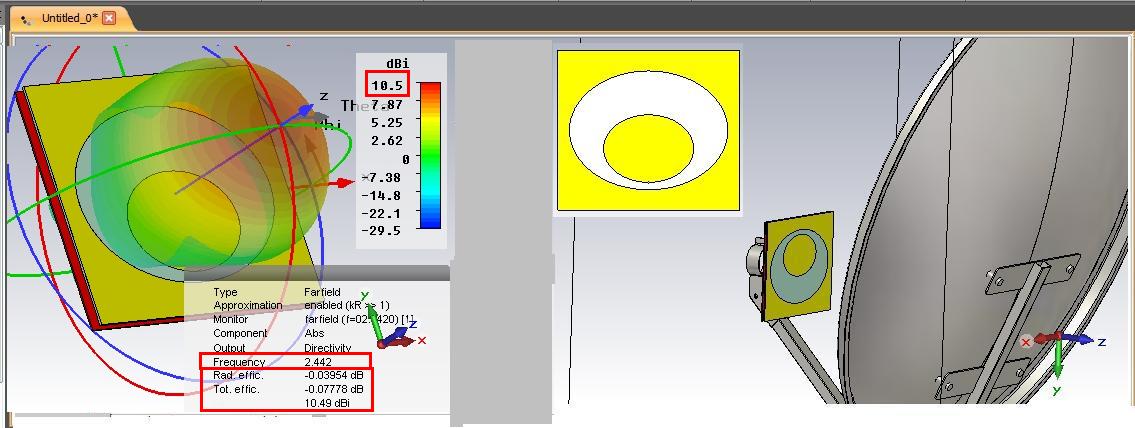This screenshot has height=428, width=1135.
Task: Click the 10.49 dBi directivity value
Action: point(327,403)
